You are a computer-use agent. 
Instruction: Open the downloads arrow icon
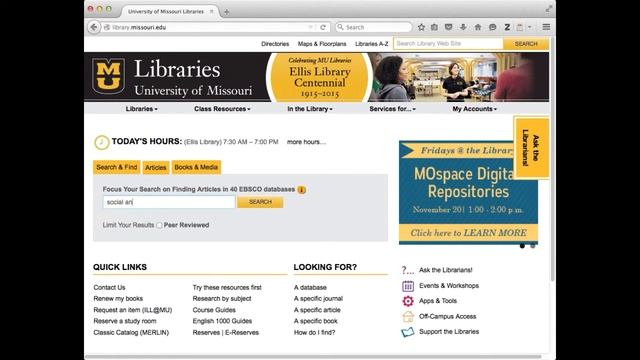[x=463, y=27]
